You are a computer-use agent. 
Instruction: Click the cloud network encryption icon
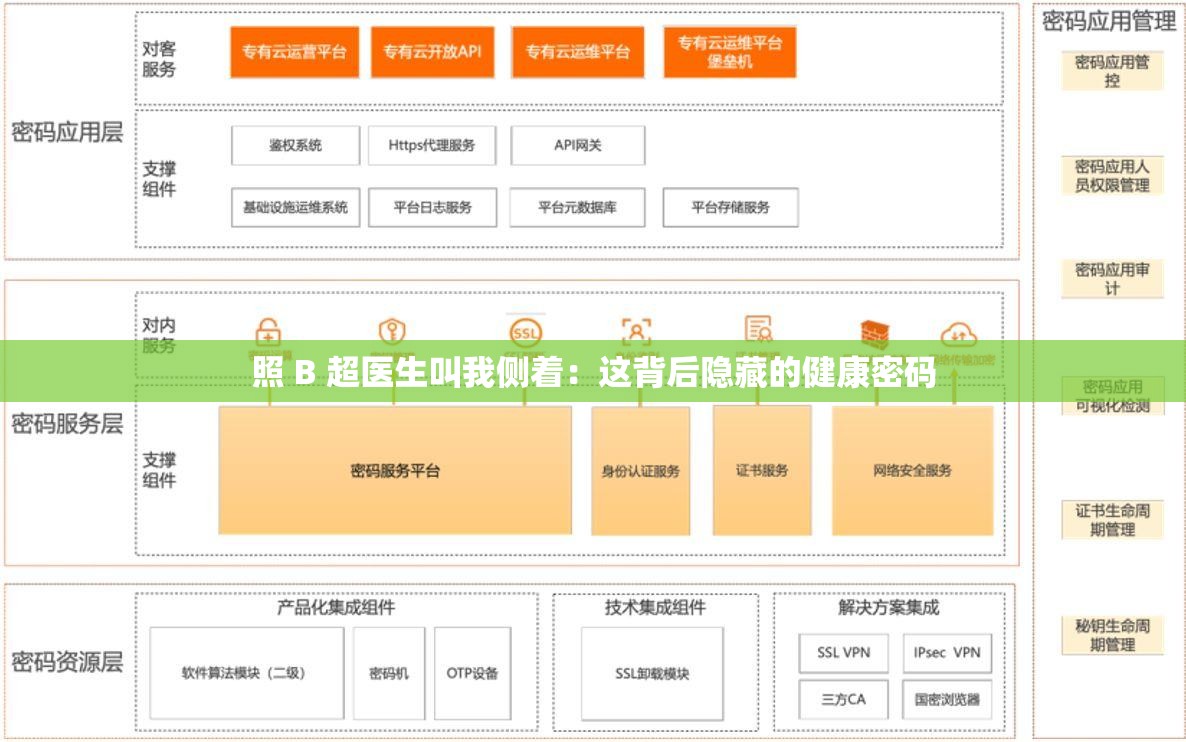point(960,335)
